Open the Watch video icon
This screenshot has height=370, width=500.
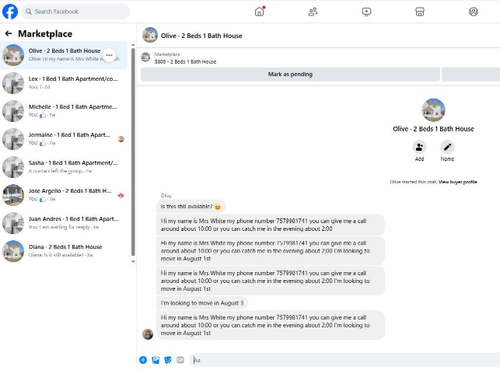point(366,12)
